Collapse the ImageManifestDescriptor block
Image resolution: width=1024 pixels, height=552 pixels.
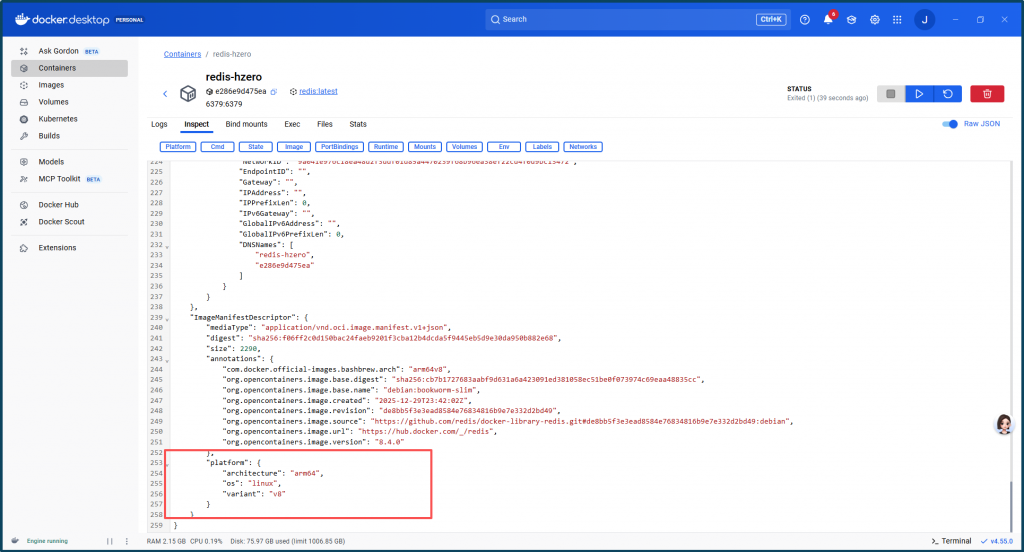pyautogui.click(x=167, y=318)
